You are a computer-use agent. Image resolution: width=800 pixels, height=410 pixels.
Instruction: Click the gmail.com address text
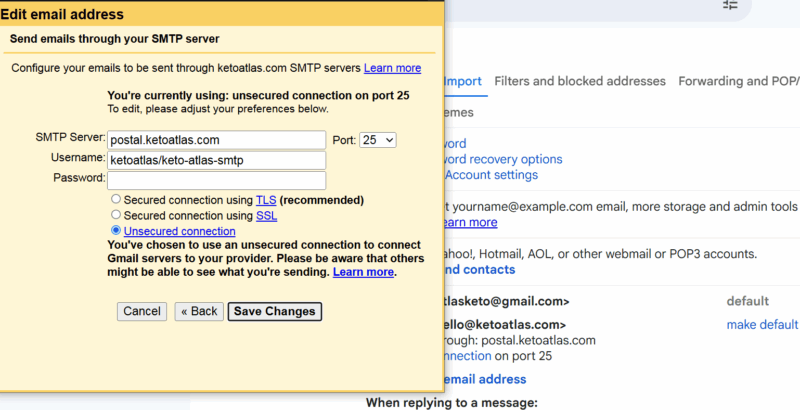pyautogui.click(x=507, y=301)
